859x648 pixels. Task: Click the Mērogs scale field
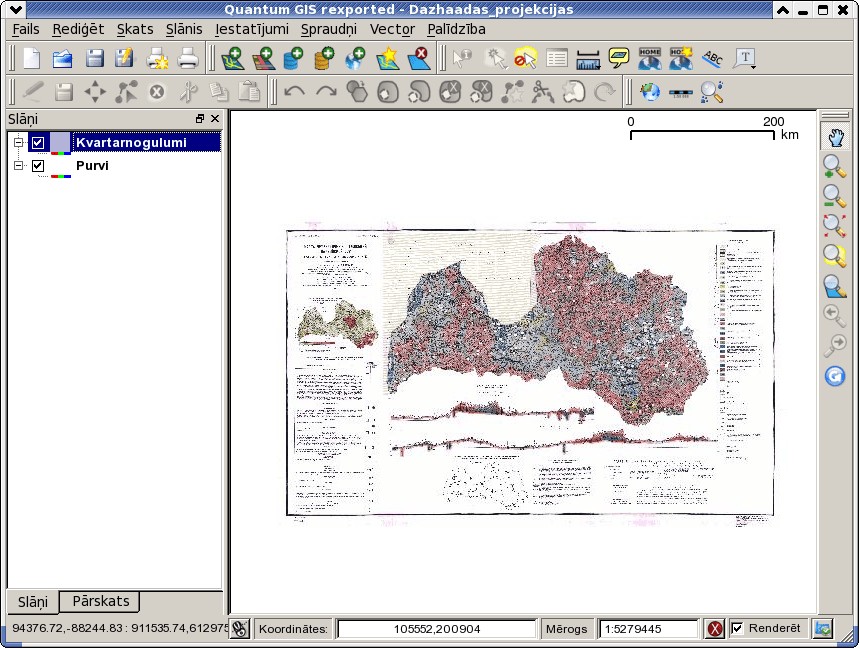pos(649,629)
